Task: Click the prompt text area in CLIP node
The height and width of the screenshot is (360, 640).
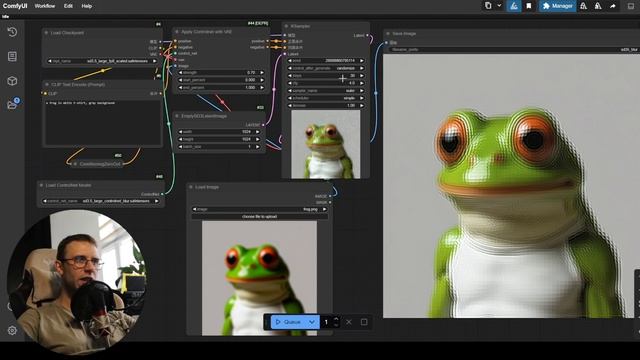Action: point(102,122)
